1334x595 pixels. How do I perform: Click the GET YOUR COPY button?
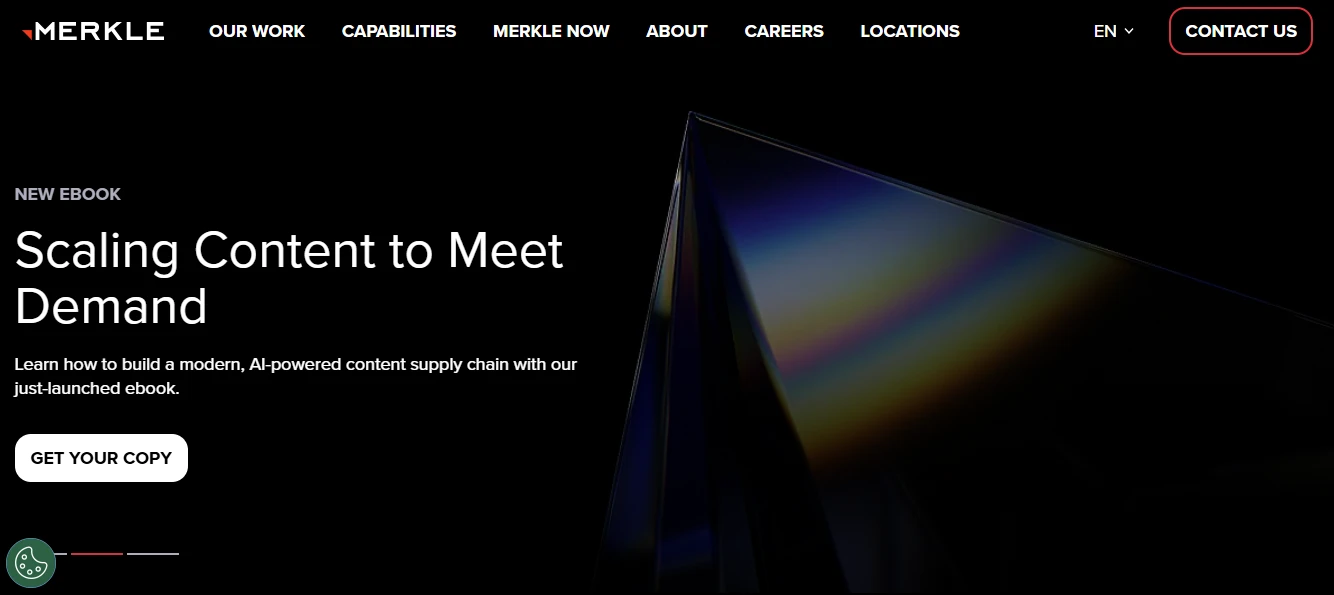(x=101, y=458)
